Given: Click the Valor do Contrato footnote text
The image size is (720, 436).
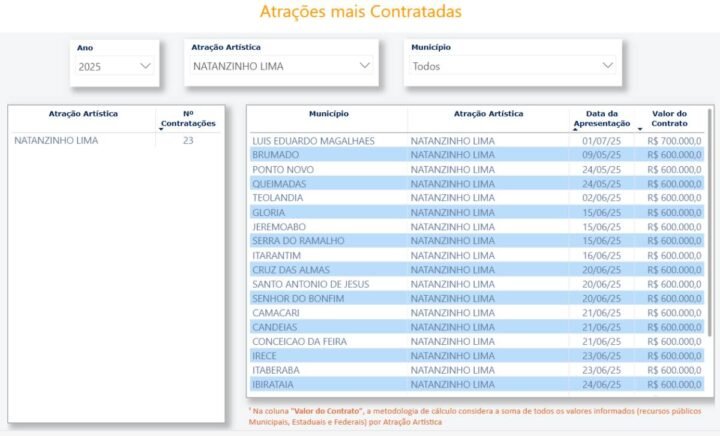Looking at the screenshot, I should [475, 416].
